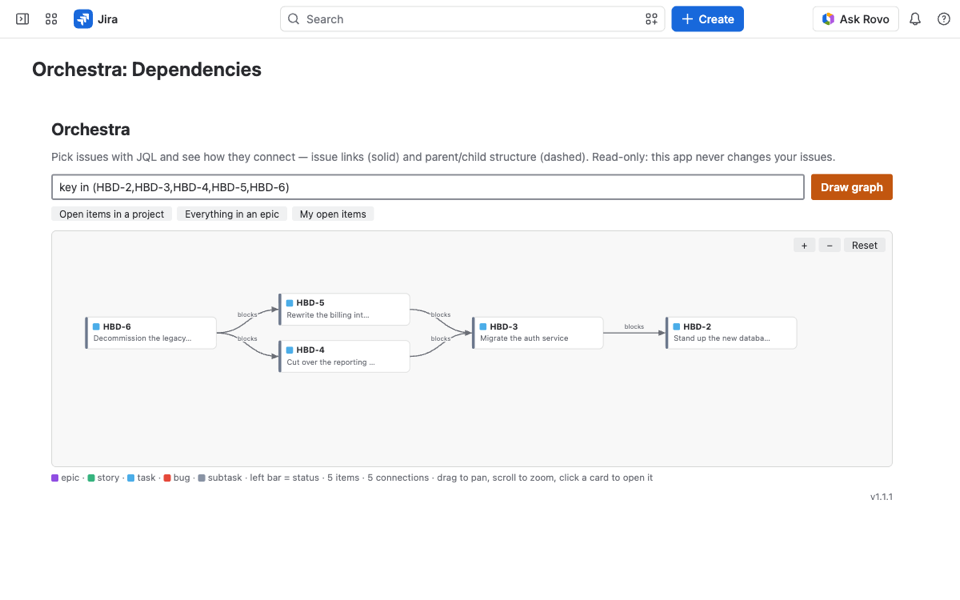This screenshot has width=960, height=600.
Task: Select the Open items in a project preset
Action: pos(111,214)
